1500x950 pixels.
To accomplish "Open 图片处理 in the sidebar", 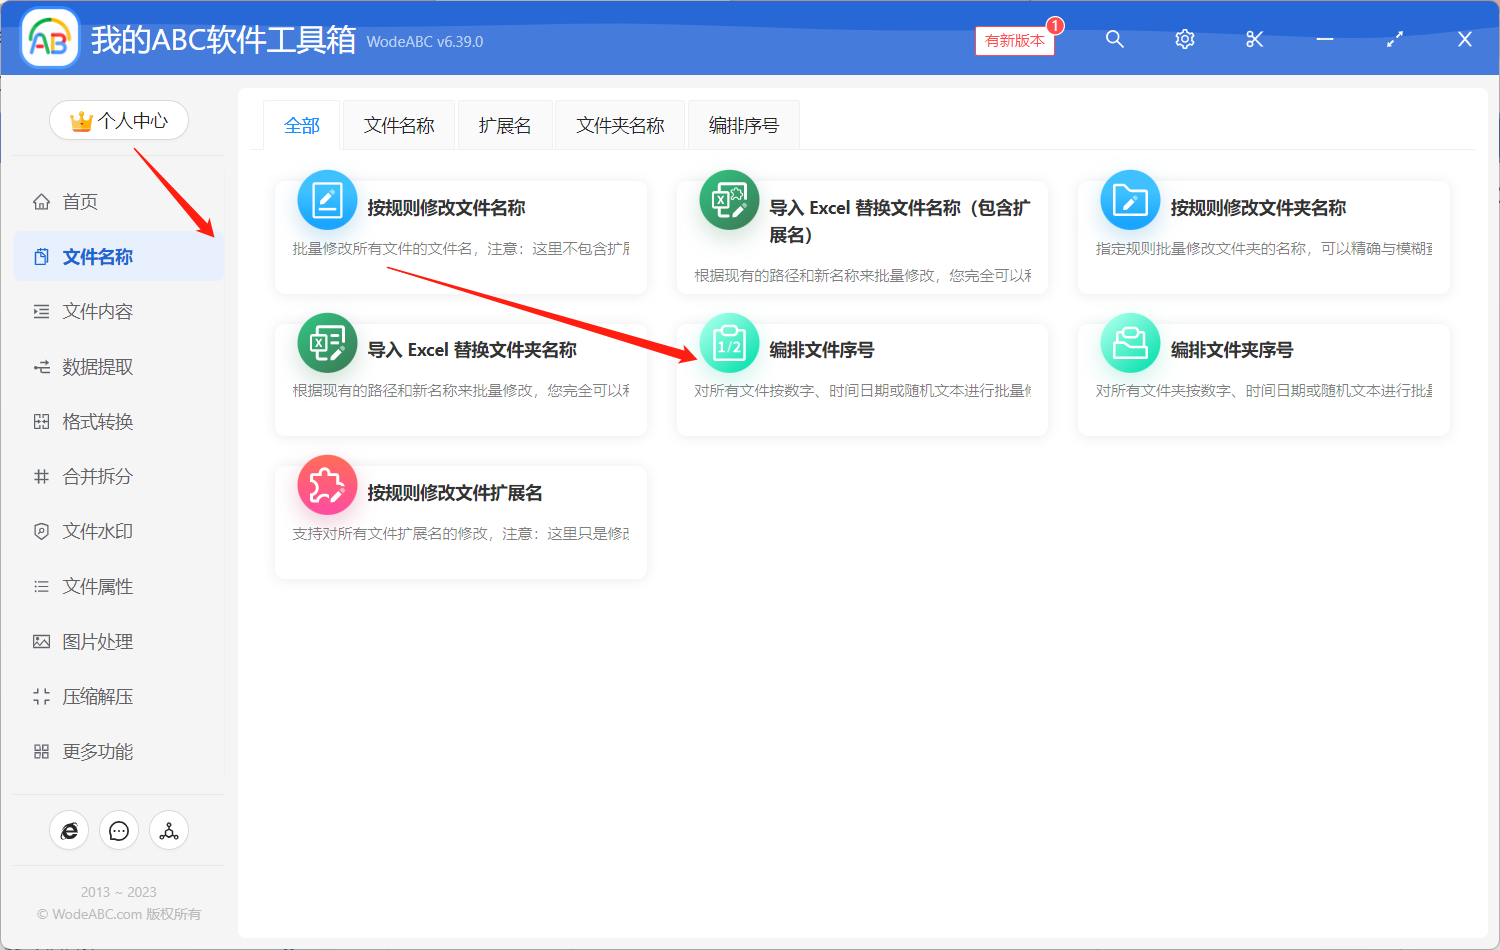I will point(96,641).
